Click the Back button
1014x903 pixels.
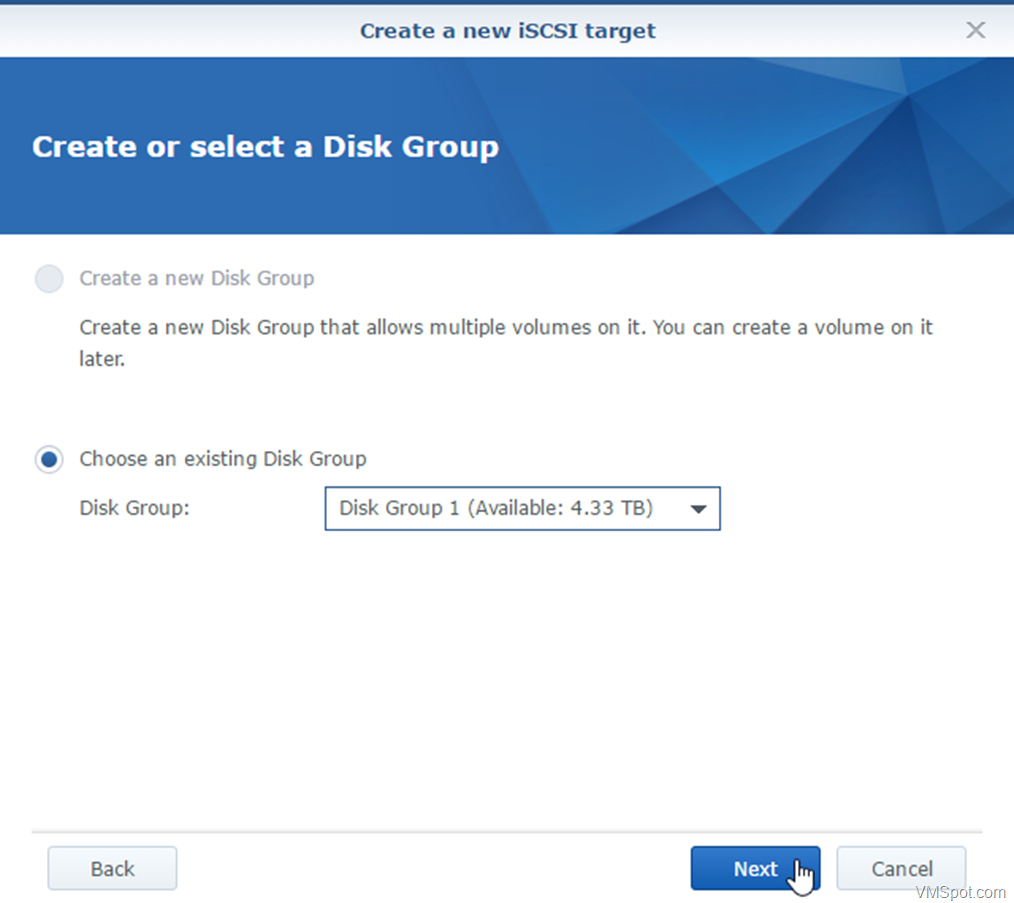112,868
